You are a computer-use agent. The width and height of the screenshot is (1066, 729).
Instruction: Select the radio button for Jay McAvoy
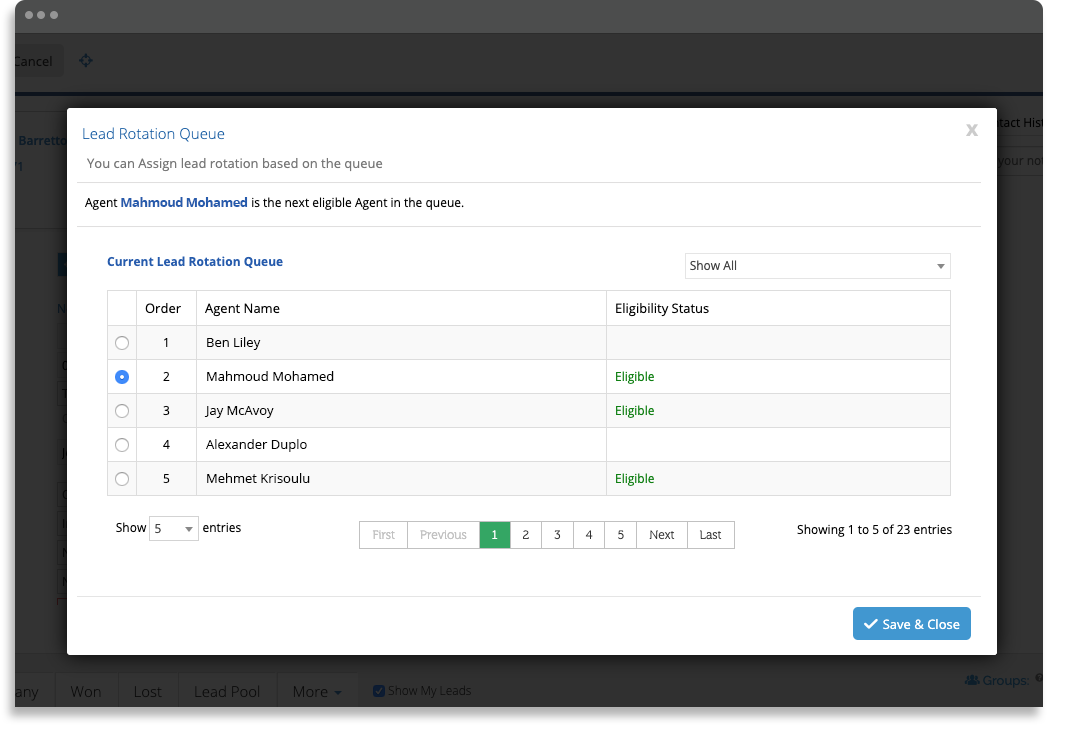pyautogui.click(x=121, y=410)
